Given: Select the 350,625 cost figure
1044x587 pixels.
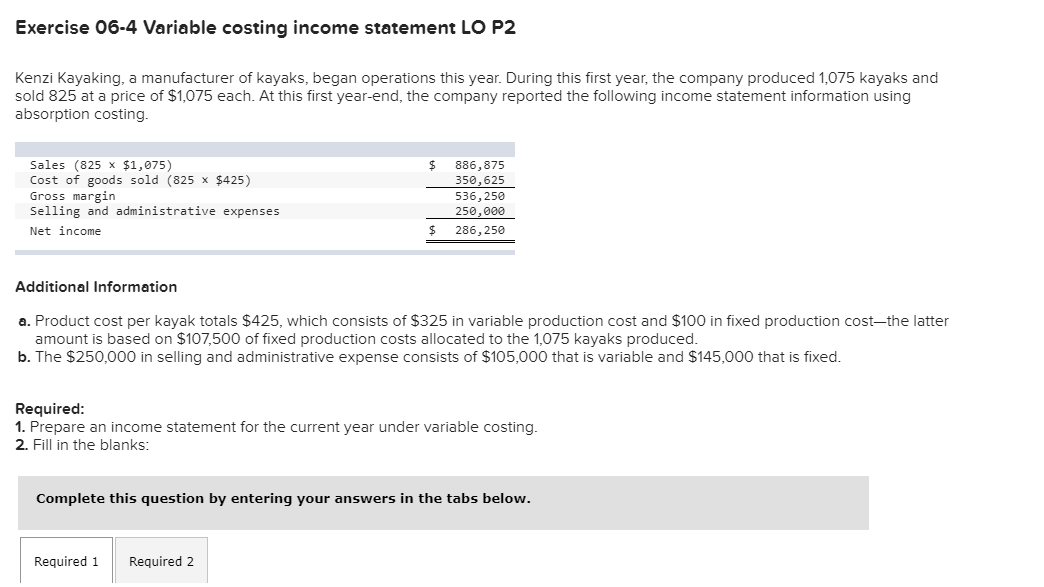Looking at the screenshot, I should [x=483, y=180].
